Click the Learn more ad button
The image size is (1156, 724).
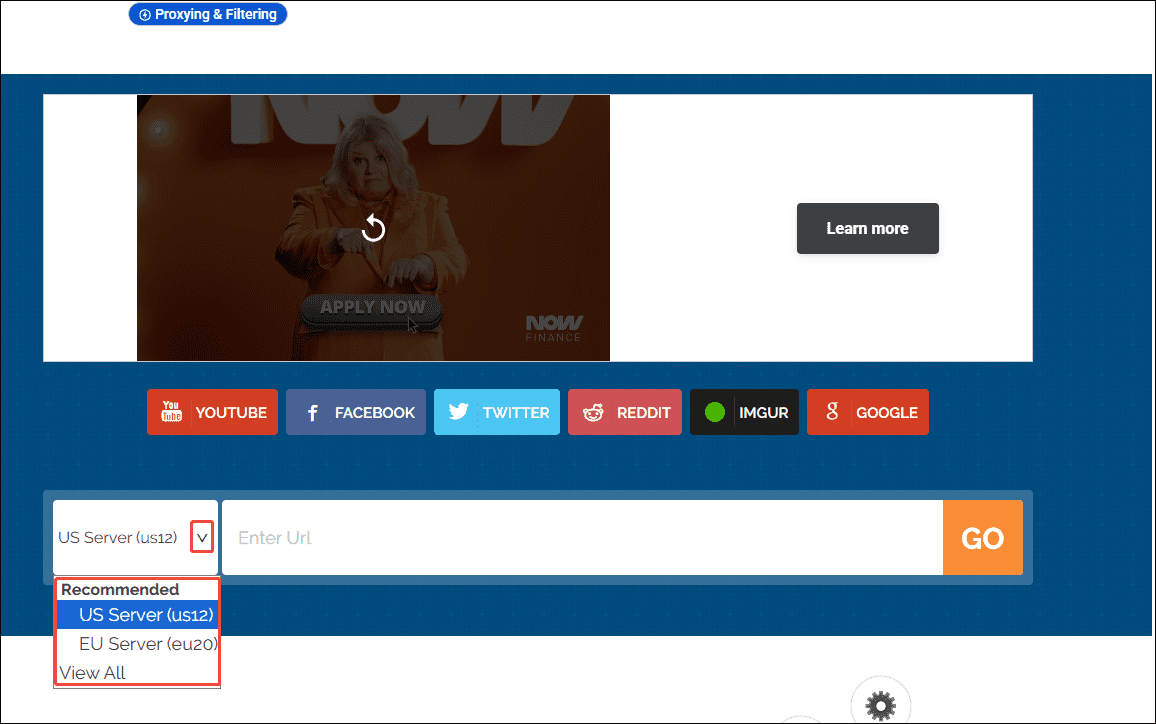(x=868, y=229)
